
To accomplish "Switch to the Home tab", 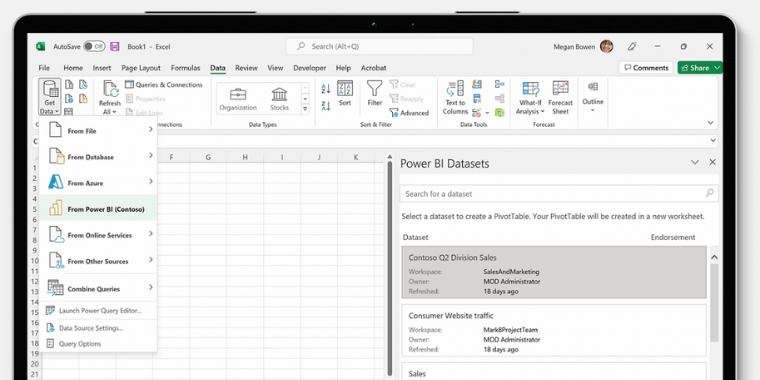I will coord(73,68).
